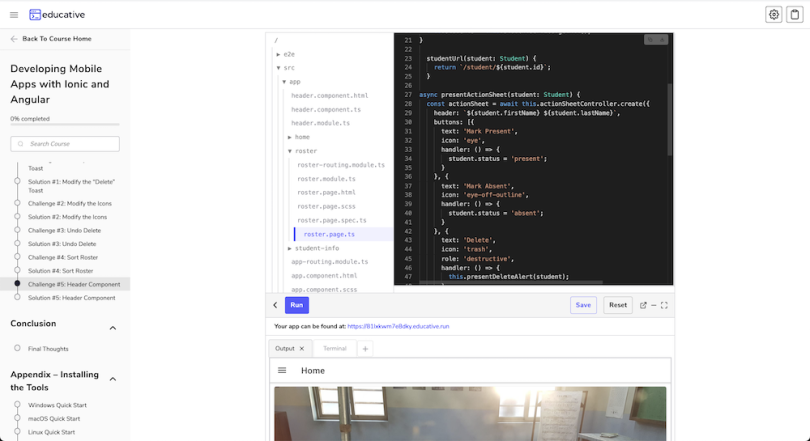The height and width of the screenshot is (441, 810).
Task: Mark Final Thoughts lesson circle complete
Action: tap(17, 349)
